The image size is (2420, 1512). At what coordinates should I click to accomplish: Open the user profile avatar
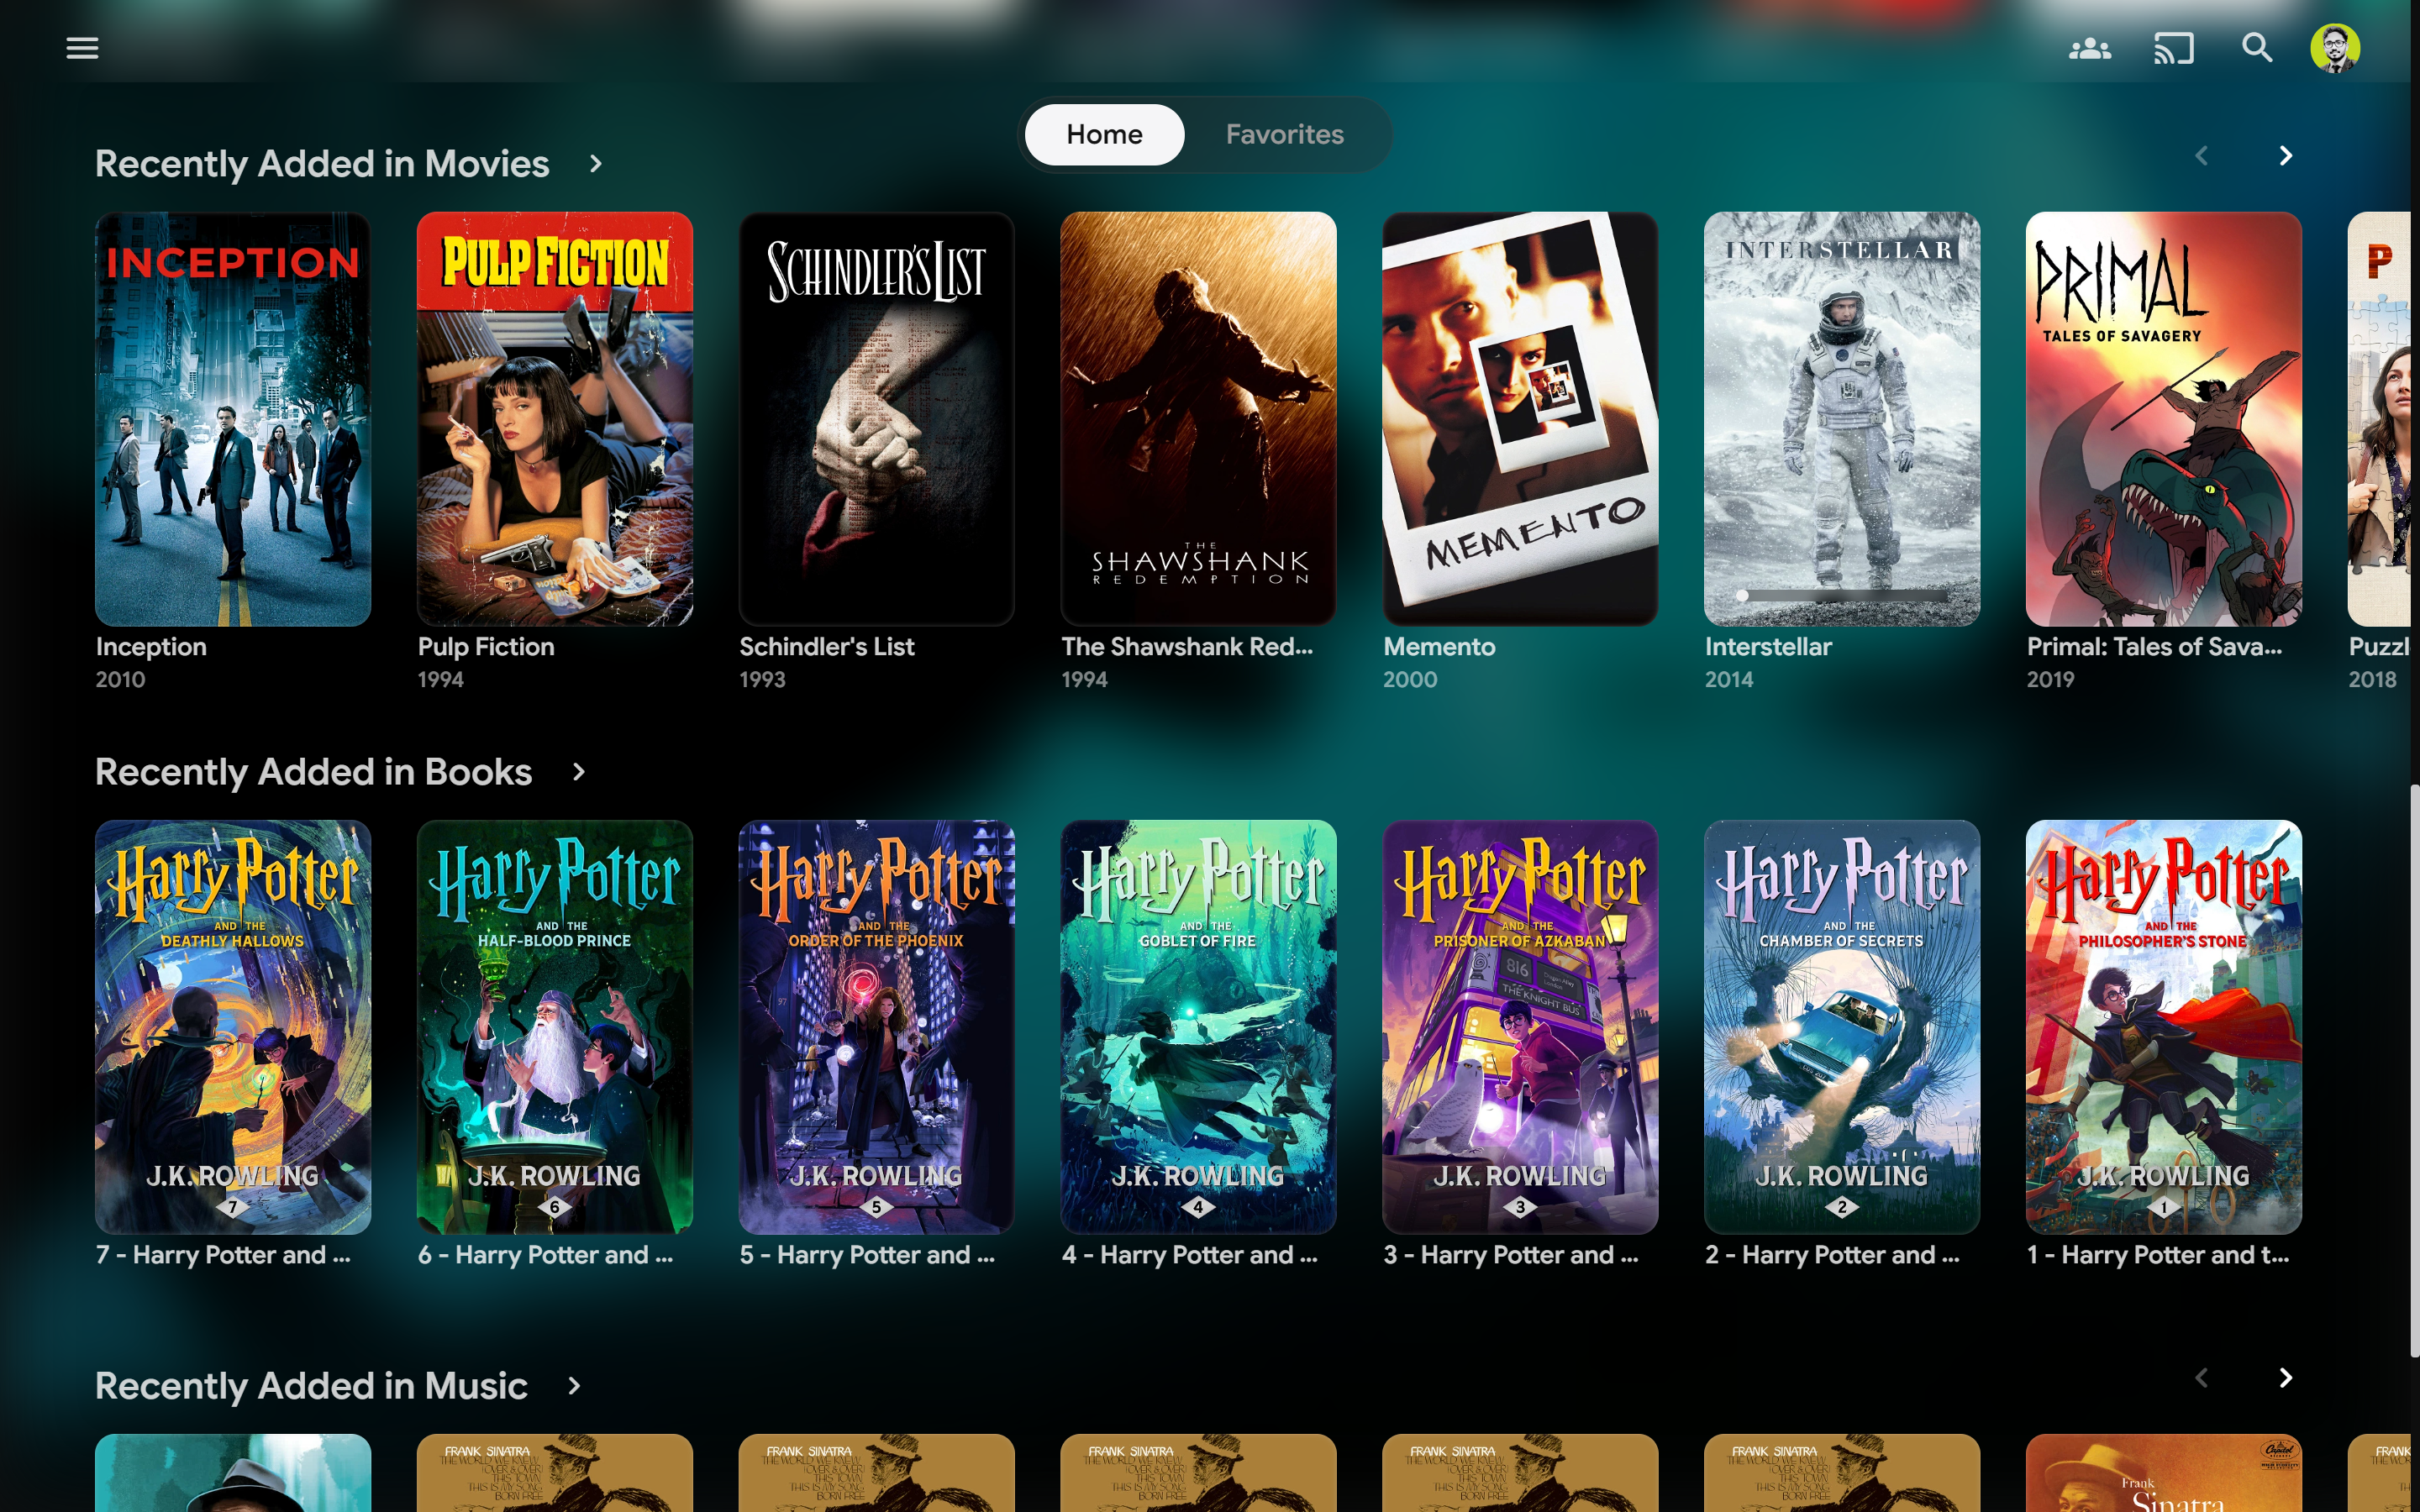coord(2335,48)
